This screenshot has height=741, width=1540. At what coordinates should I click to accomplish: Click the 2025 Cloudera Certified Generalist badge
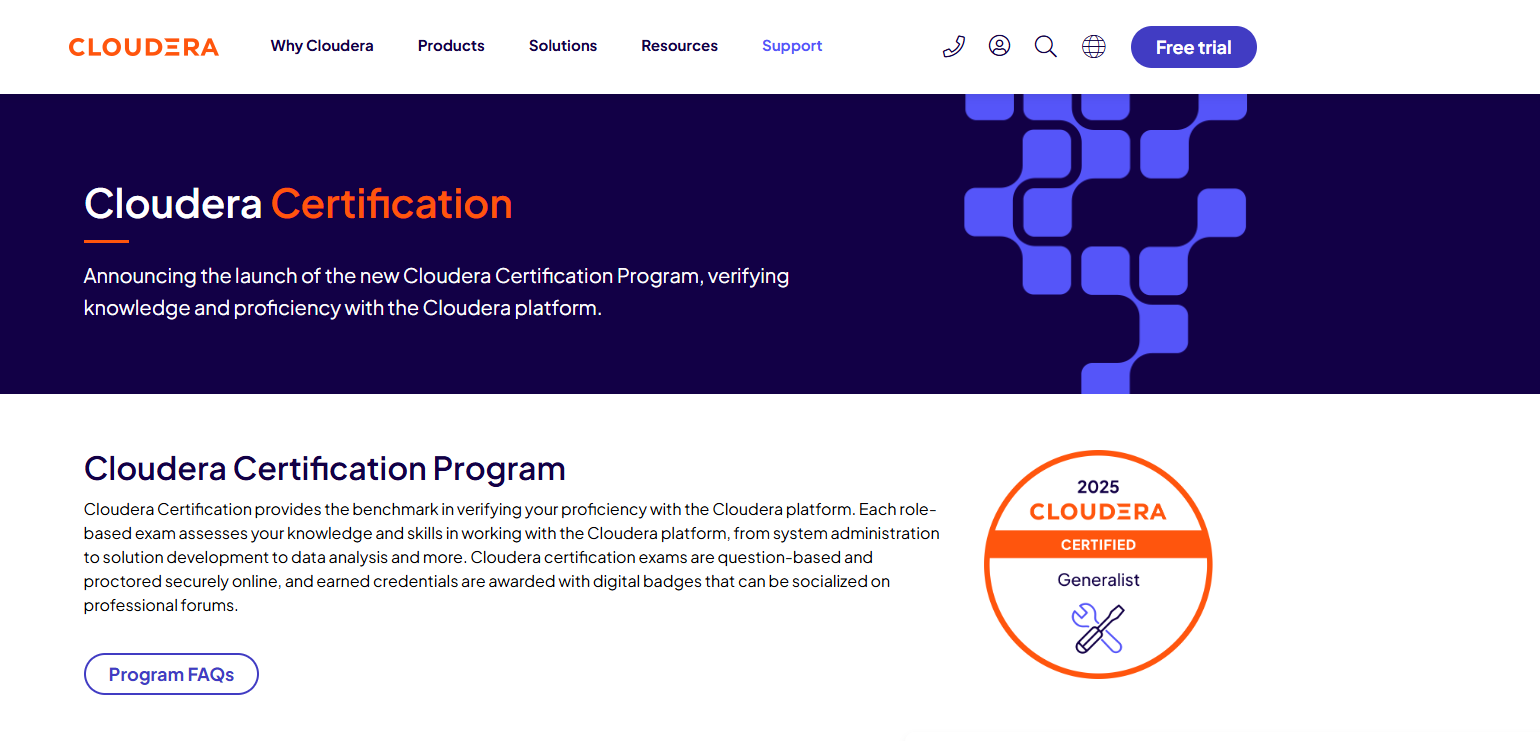(1098, 564)
